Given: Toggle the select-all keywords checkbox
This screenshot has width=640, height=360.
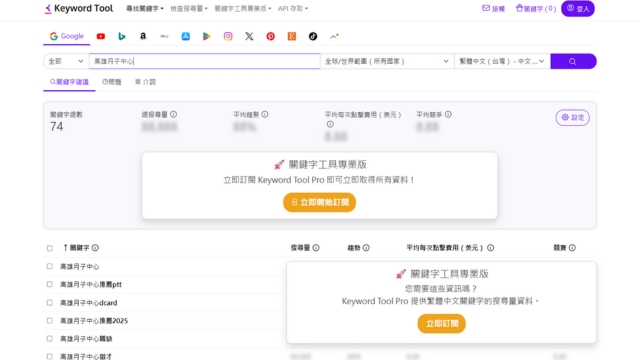Looking at the screenshot, I should (50, 248).
